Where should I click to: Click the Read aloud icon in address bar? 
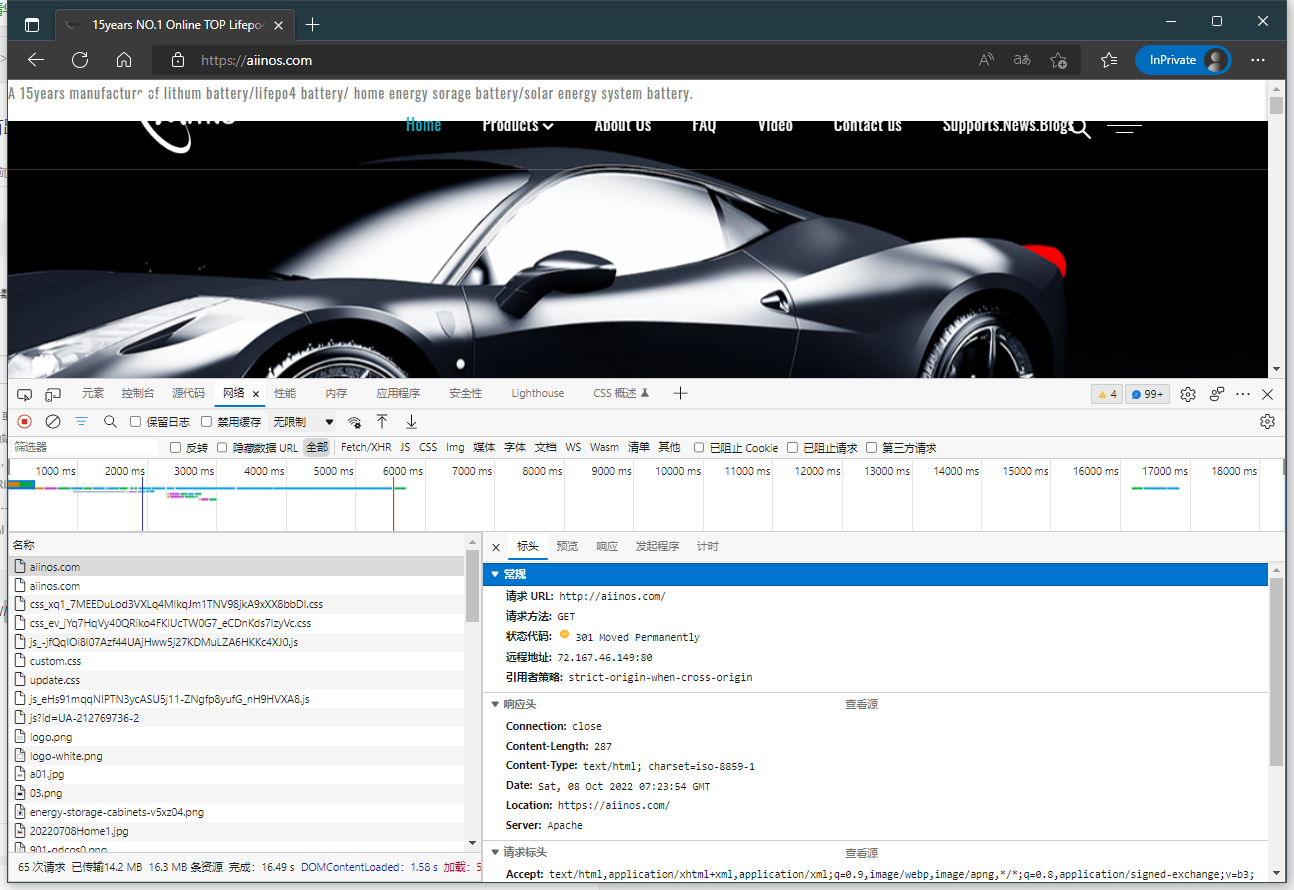click(x=986, y=60)
